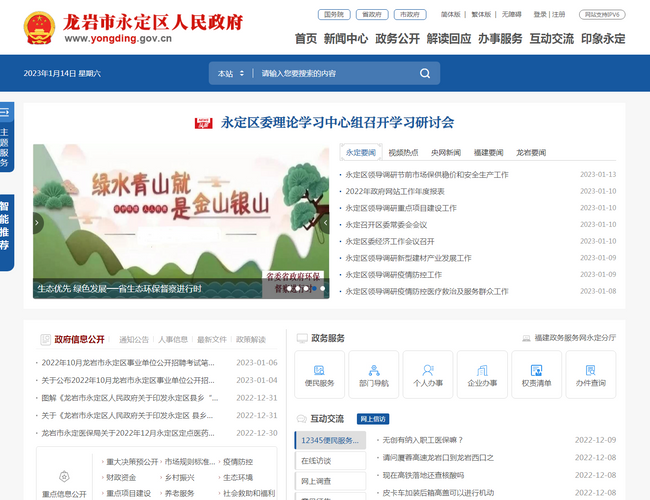The image size is (650, 500).
Task: Open 永定区委经济工作会议召开 article
Action: click(x=390, y=241)
